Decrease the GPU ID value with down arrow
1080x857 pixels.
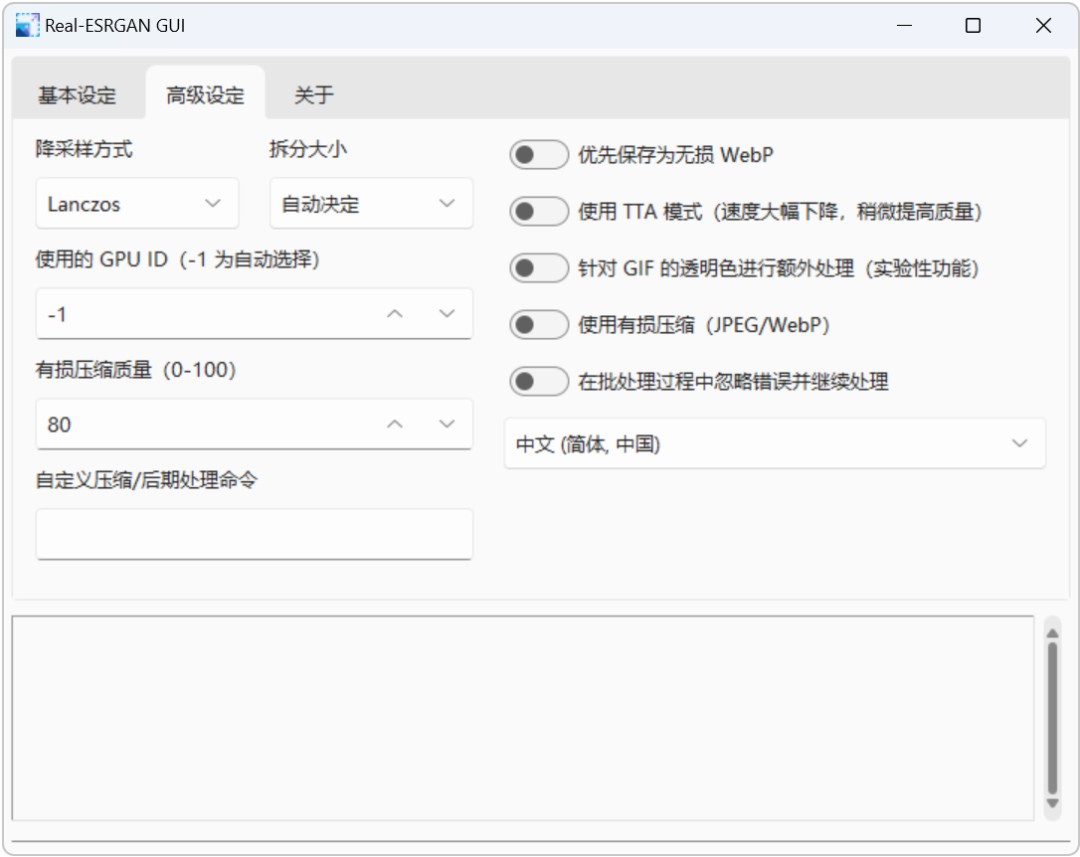[x=447, y=313]
